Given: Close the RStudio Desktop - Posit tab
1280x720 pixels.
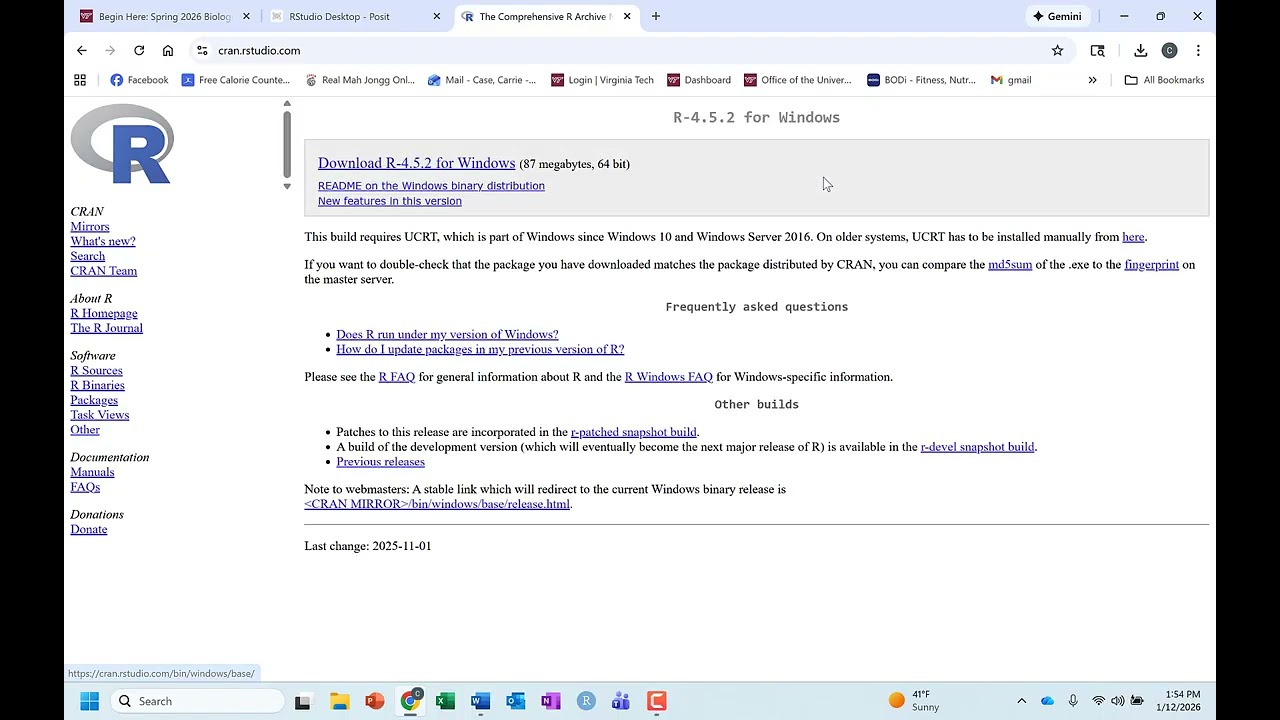Looking at the screenshot, I should point(437,16).
